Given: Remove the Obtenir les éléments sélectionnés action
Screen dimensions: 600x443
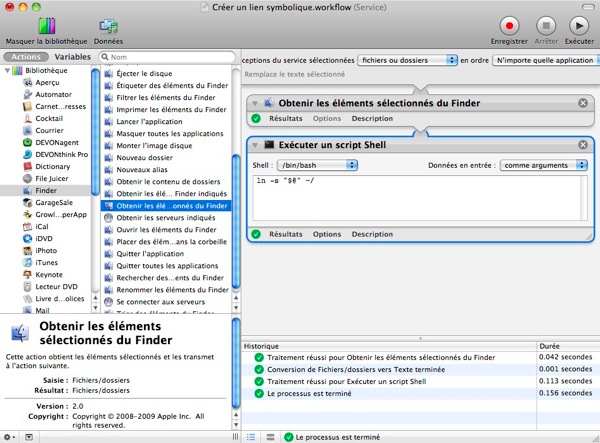Looking at the screenshot, I should pos(583,103).
